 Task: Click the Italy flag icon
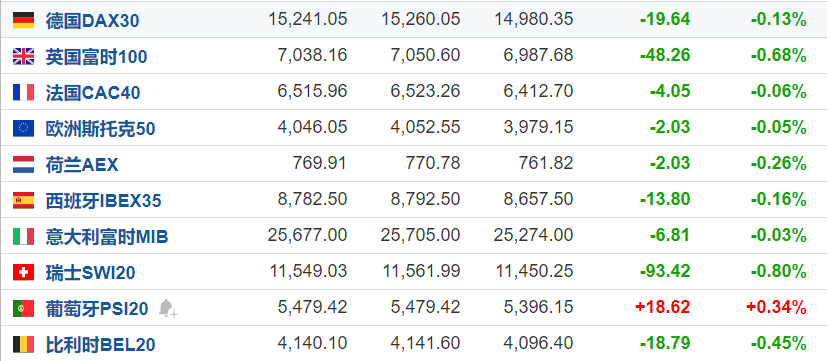[x=23, y=236]
